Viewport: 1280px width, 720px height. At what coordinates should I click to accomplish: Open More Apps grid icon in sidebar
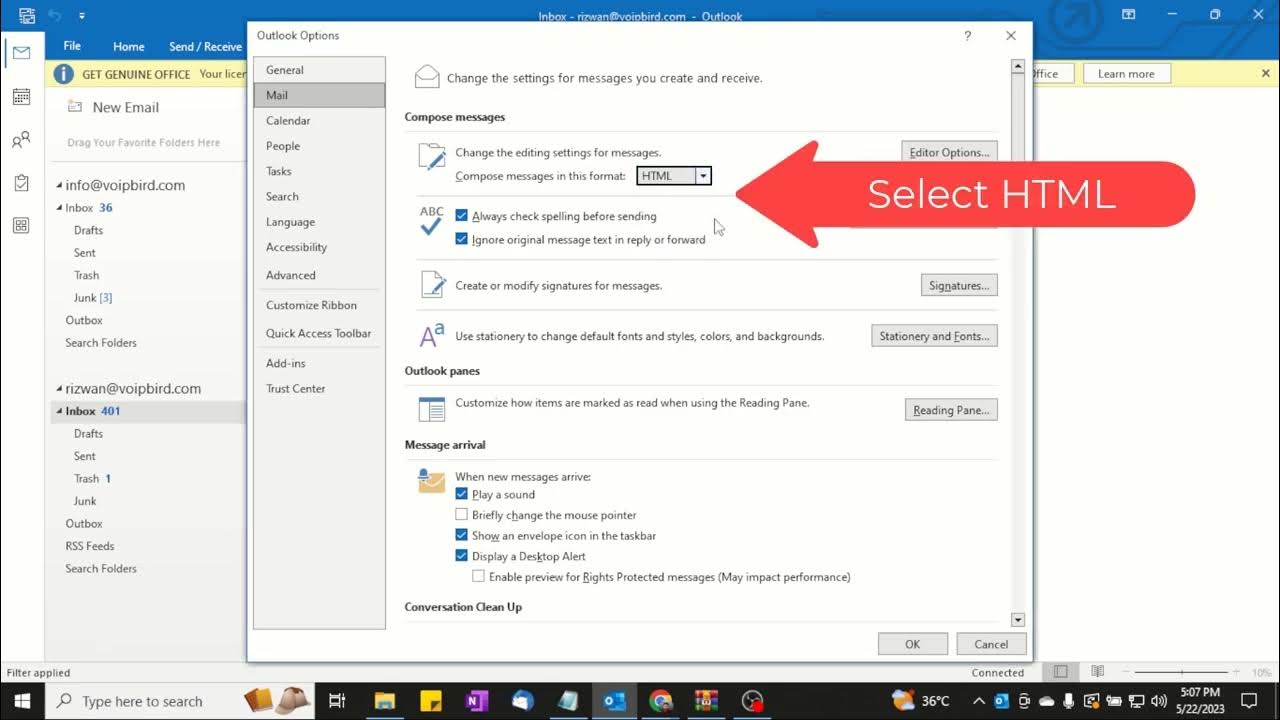pyautogui.click(x=21, y=225)
